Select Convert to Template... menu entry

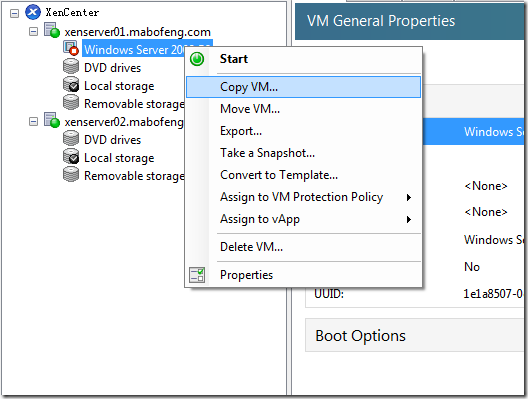pos(303,175)
